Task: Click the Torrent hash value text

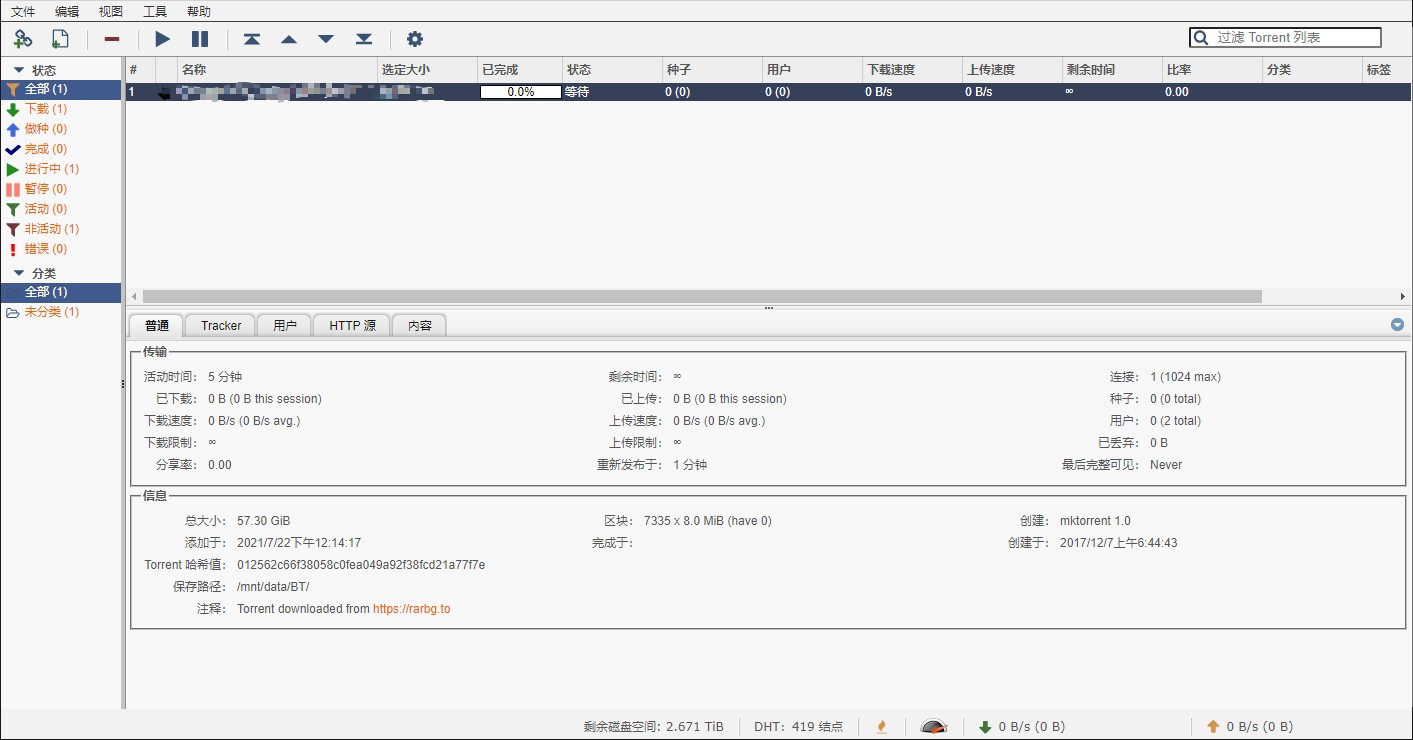Action: (361, 565)
